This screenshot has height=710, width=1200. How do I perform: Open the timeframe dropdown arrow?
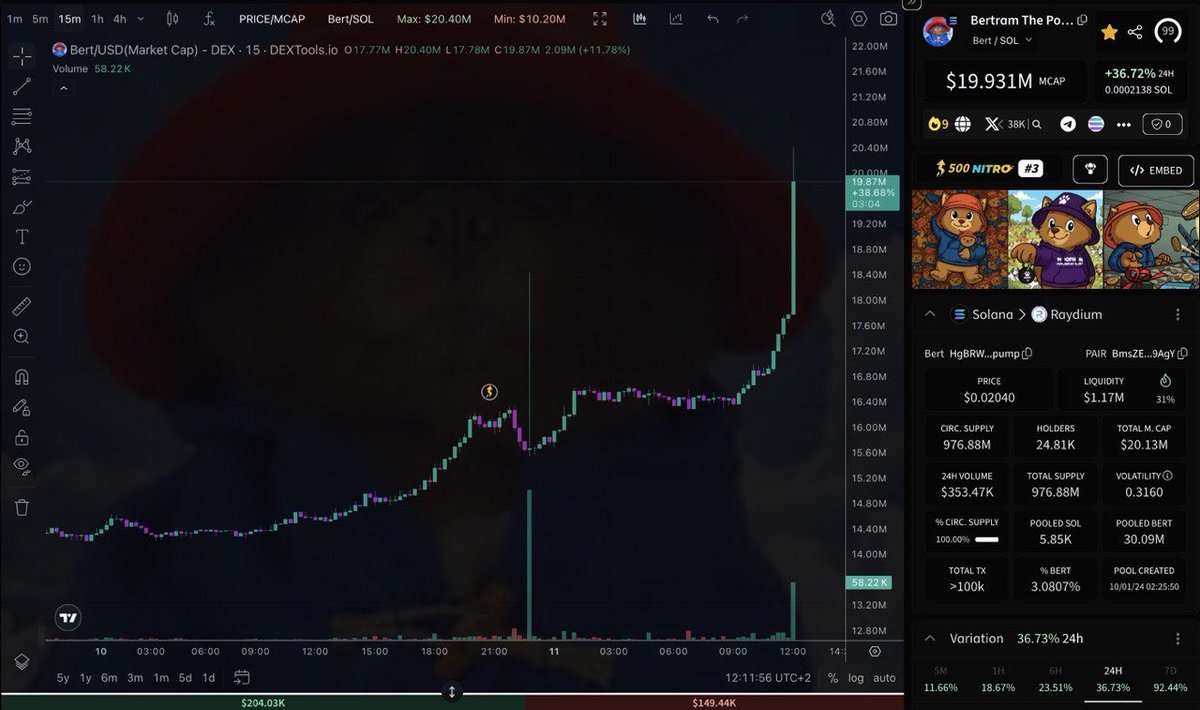point(141,18)
